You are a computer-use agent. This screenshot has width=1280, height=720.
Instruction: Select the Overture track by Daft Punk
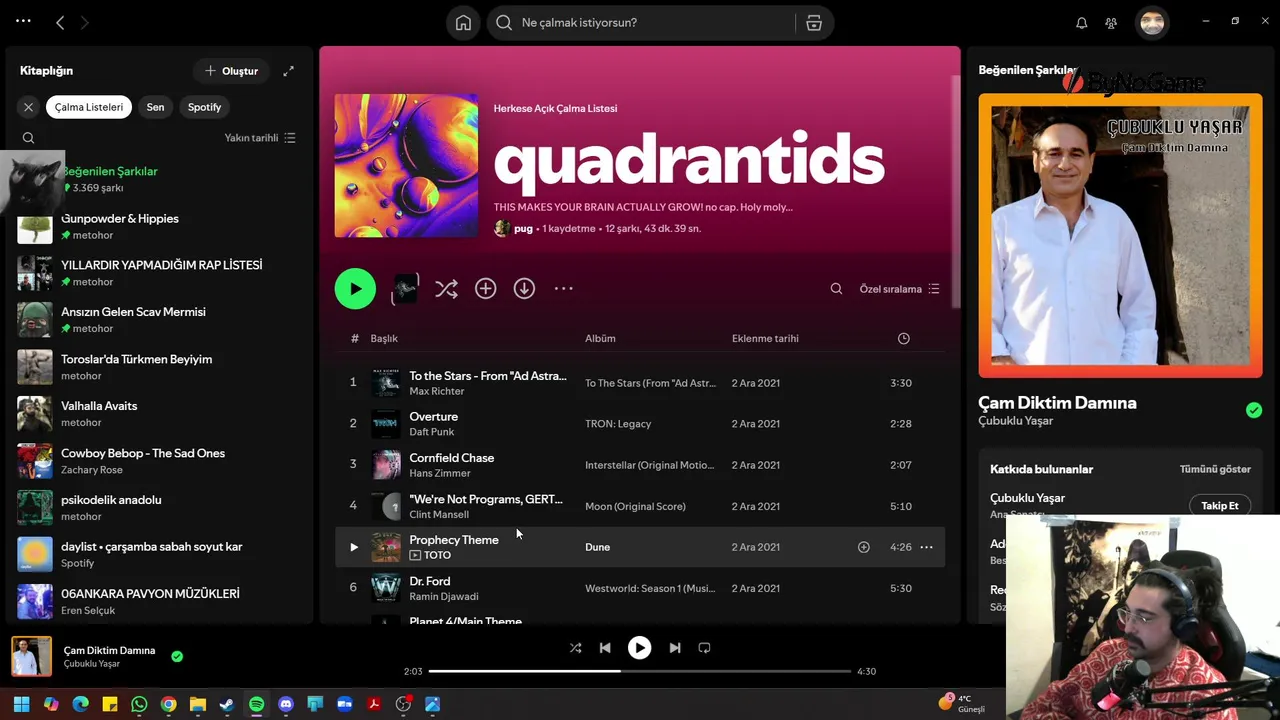coord(640,424)
